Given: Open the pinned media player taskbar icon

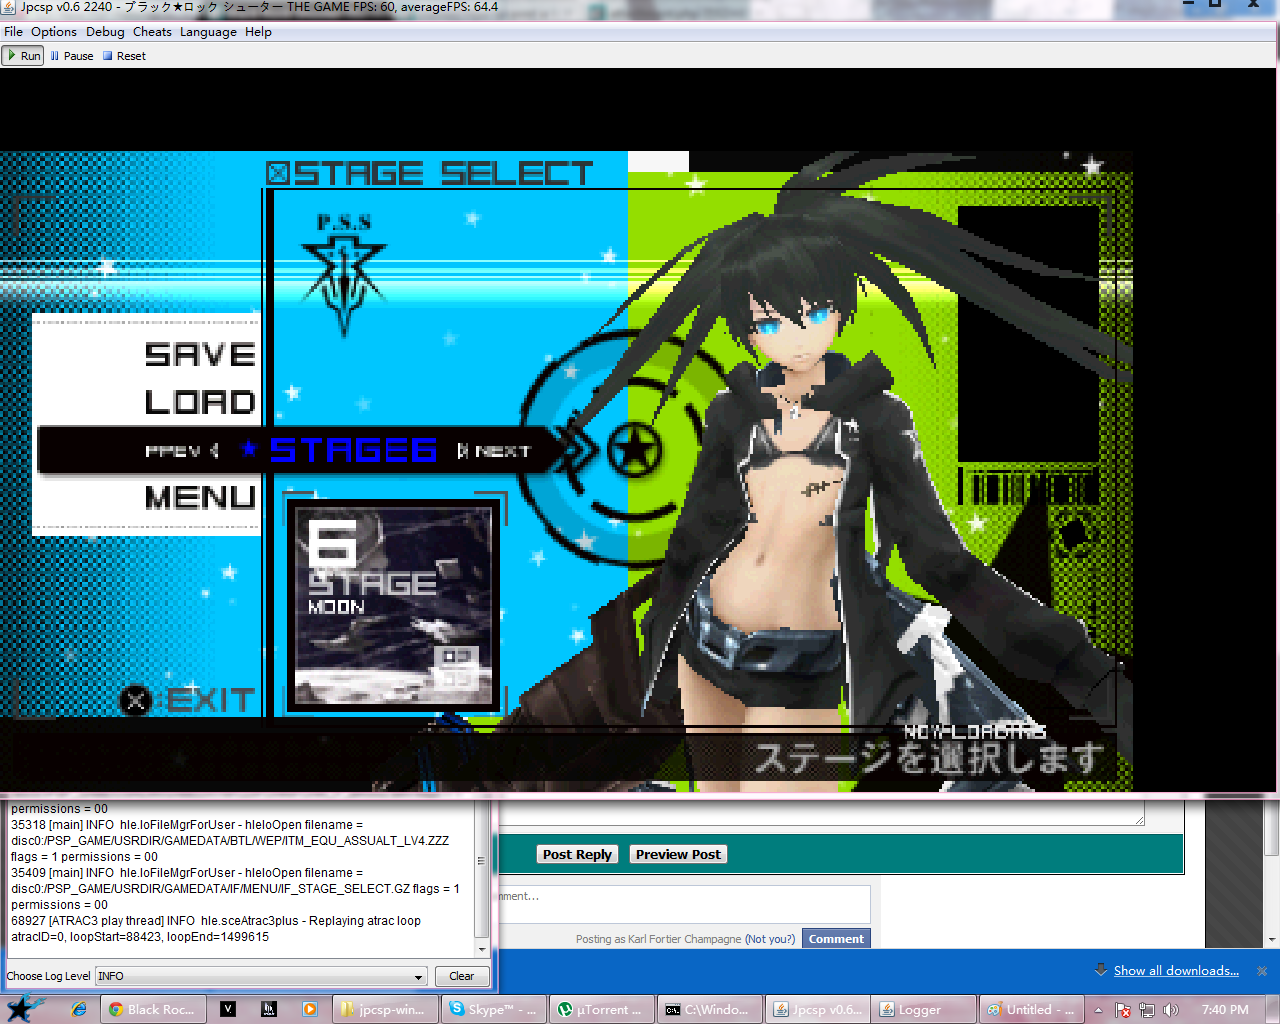Looking at the screenshot, I should (310, 1009).
